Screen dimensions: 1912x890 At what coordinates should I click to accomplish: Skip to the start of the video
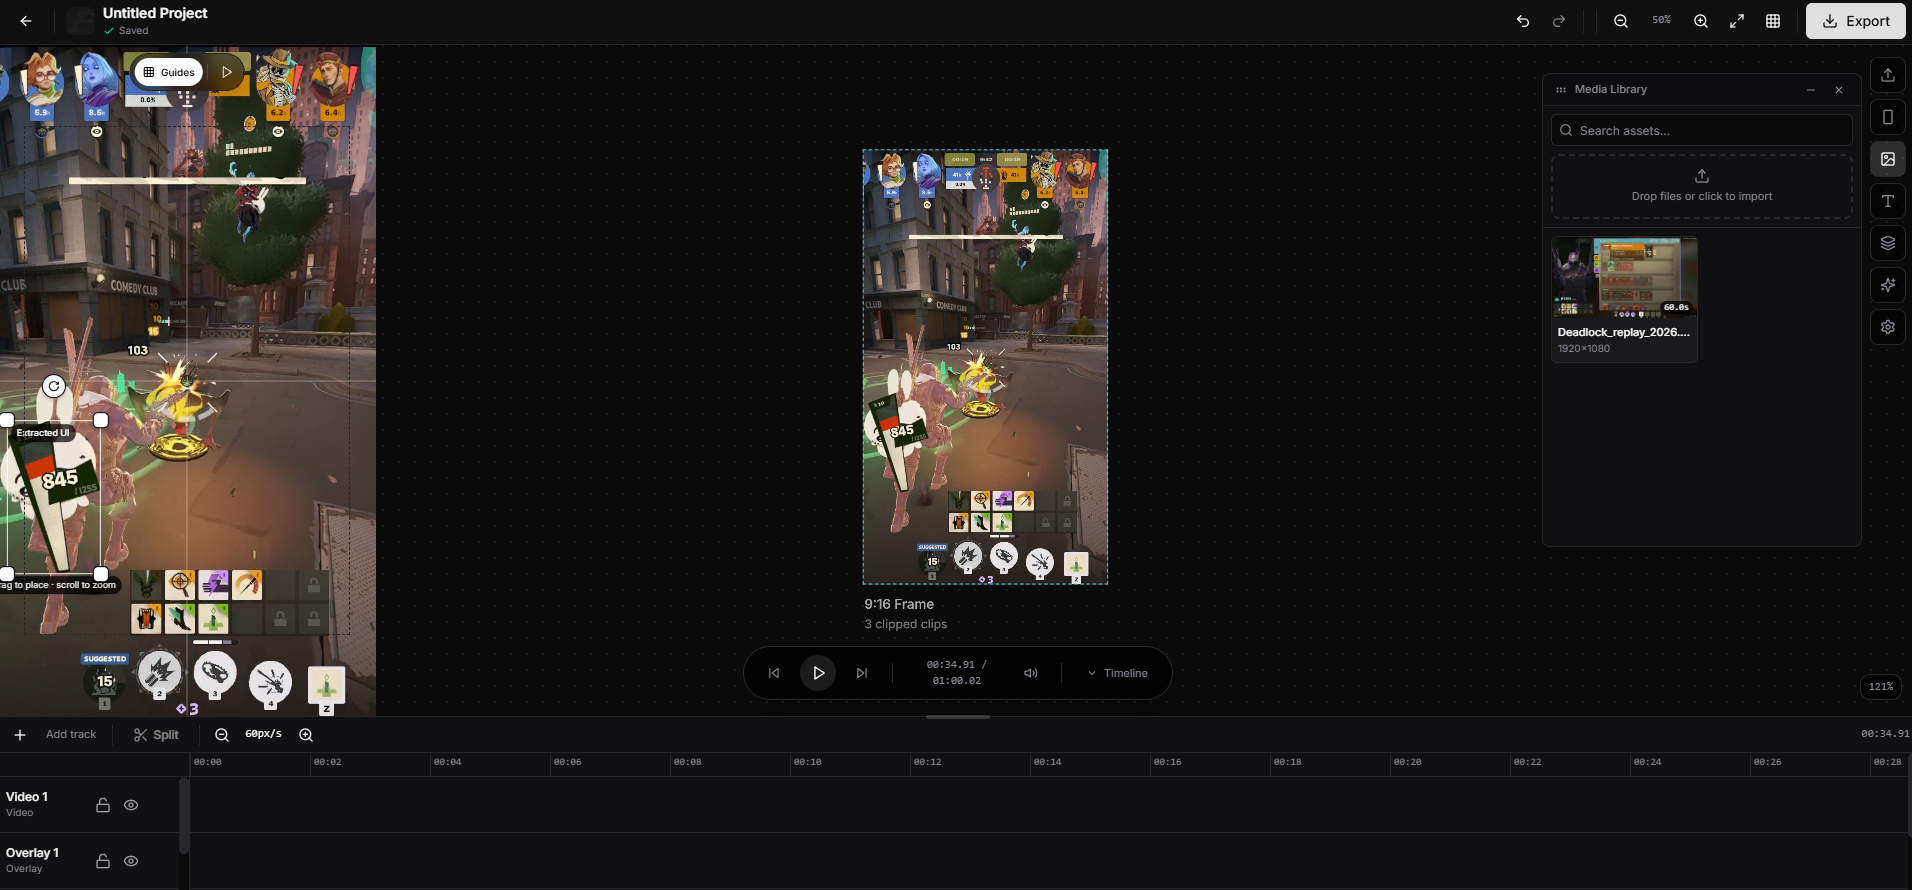774,673
